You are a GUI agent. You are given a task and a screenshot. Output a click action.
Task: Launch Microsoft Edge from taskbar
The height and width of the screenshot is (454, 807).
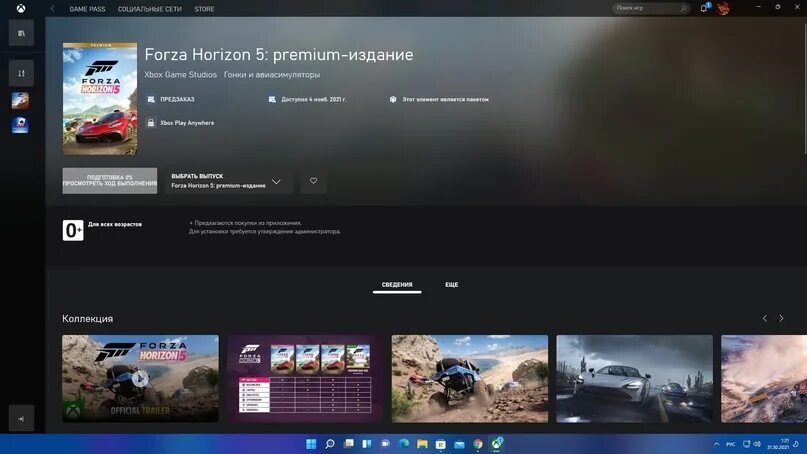[x=404, y=444]
